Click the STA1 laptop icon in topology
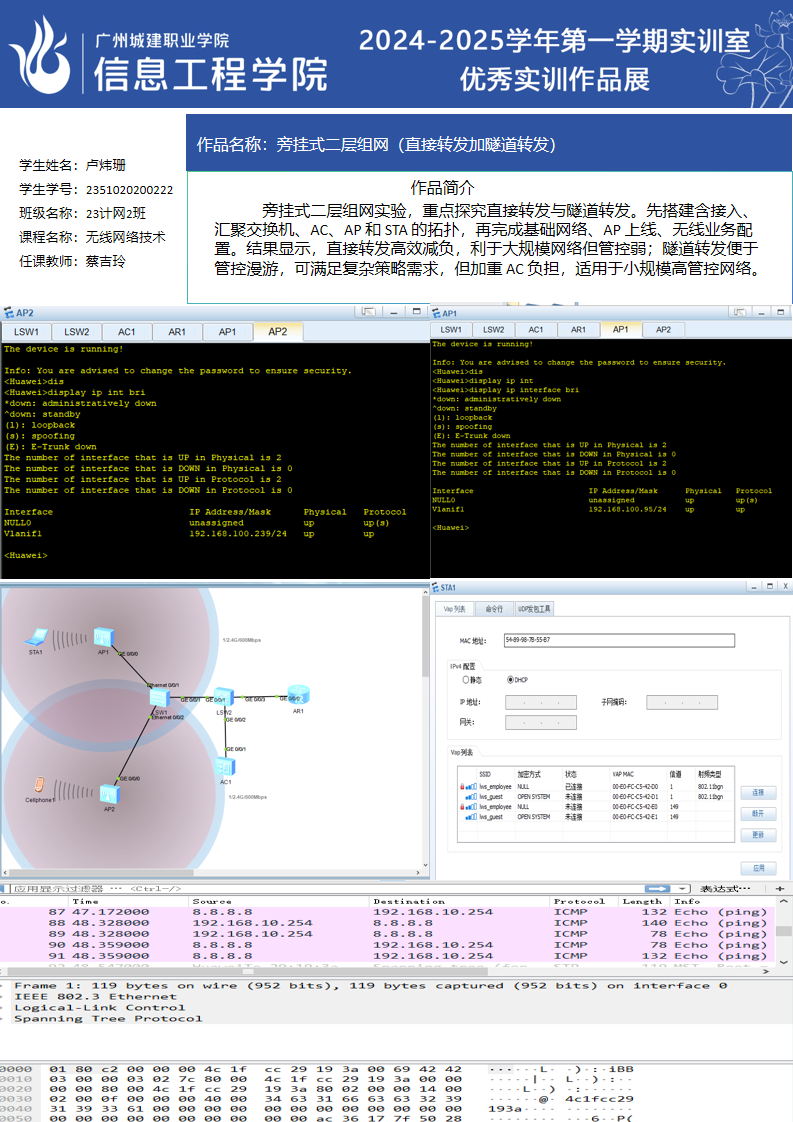Screen dimensions: 793x1122 (37, 636)
